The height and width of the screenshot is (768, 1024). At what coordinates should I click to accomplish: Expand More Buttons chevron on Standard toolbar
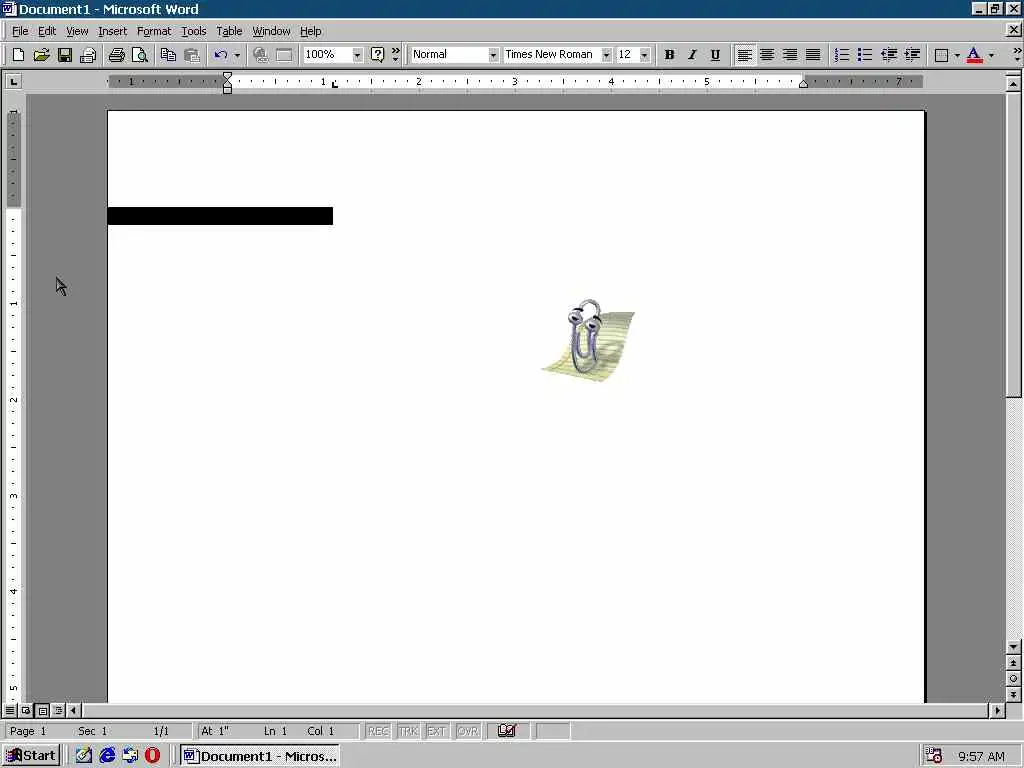pyautogui.click(x=395, y=55)
